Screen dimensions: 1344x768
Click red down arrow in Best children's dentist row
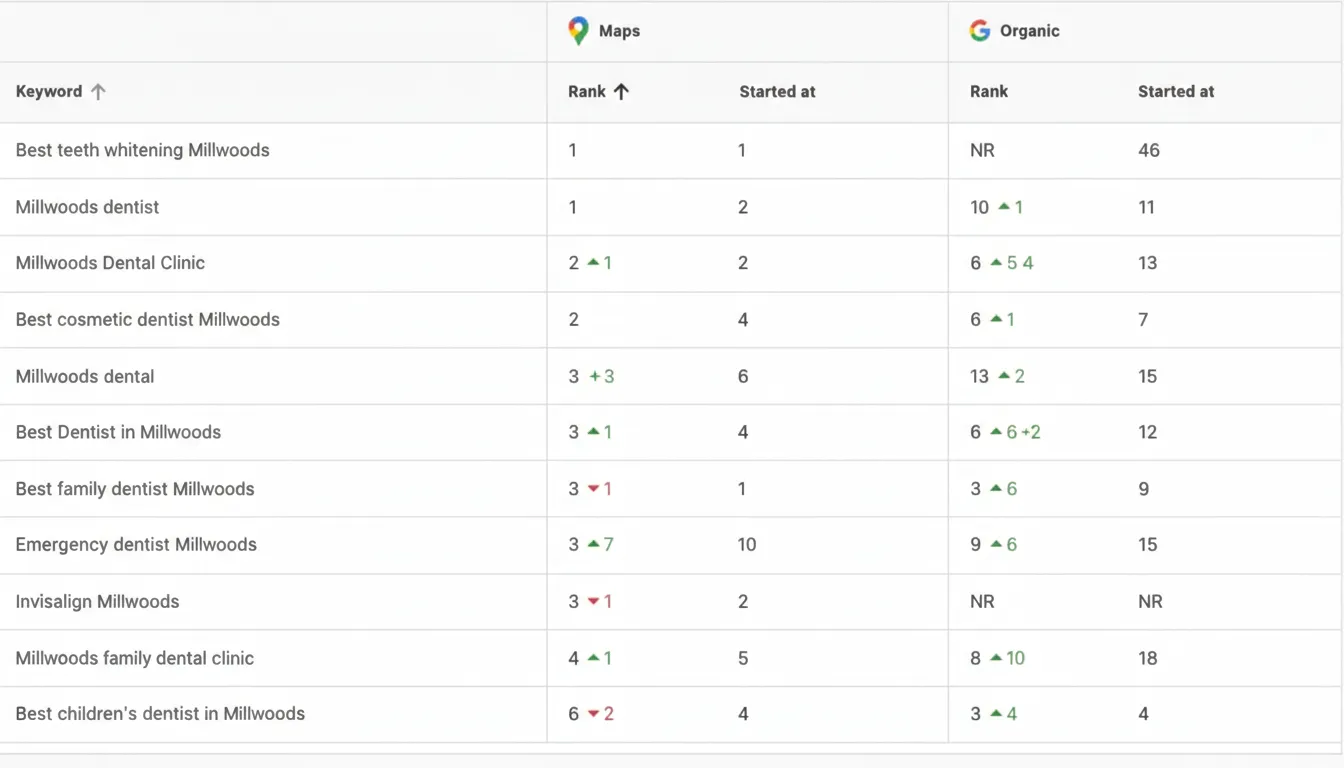(594, 714)
